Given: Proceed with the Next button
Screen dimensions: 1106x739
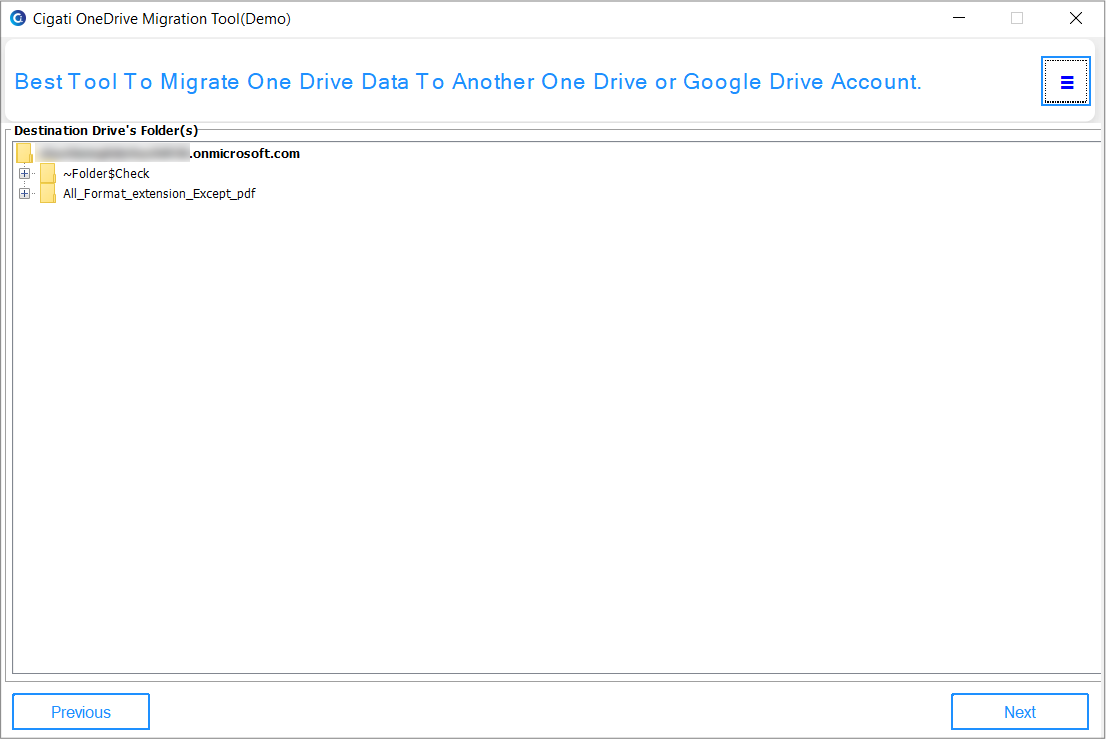Looking at the screenshot, I should point(1019,712).
